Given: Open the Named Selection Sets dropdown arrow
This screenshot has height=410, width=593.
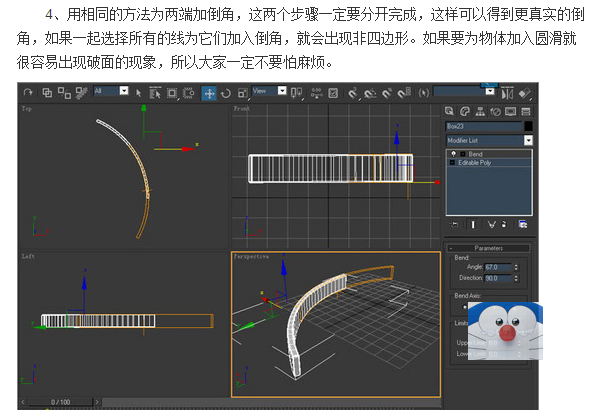Looking at the screenshot, I should [x=490, y=91].
